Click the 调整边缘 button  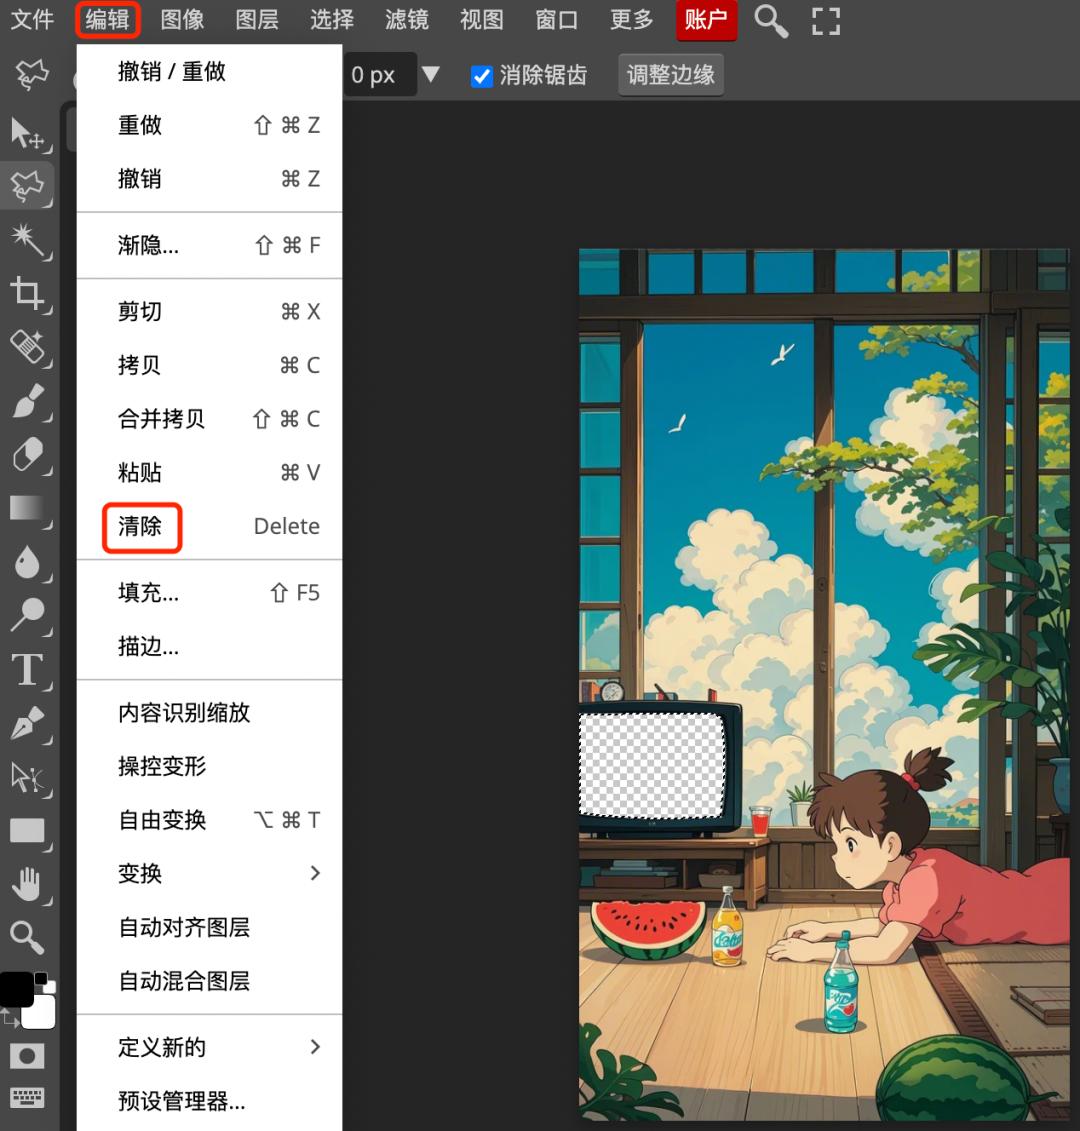click(x=671, y=74)
